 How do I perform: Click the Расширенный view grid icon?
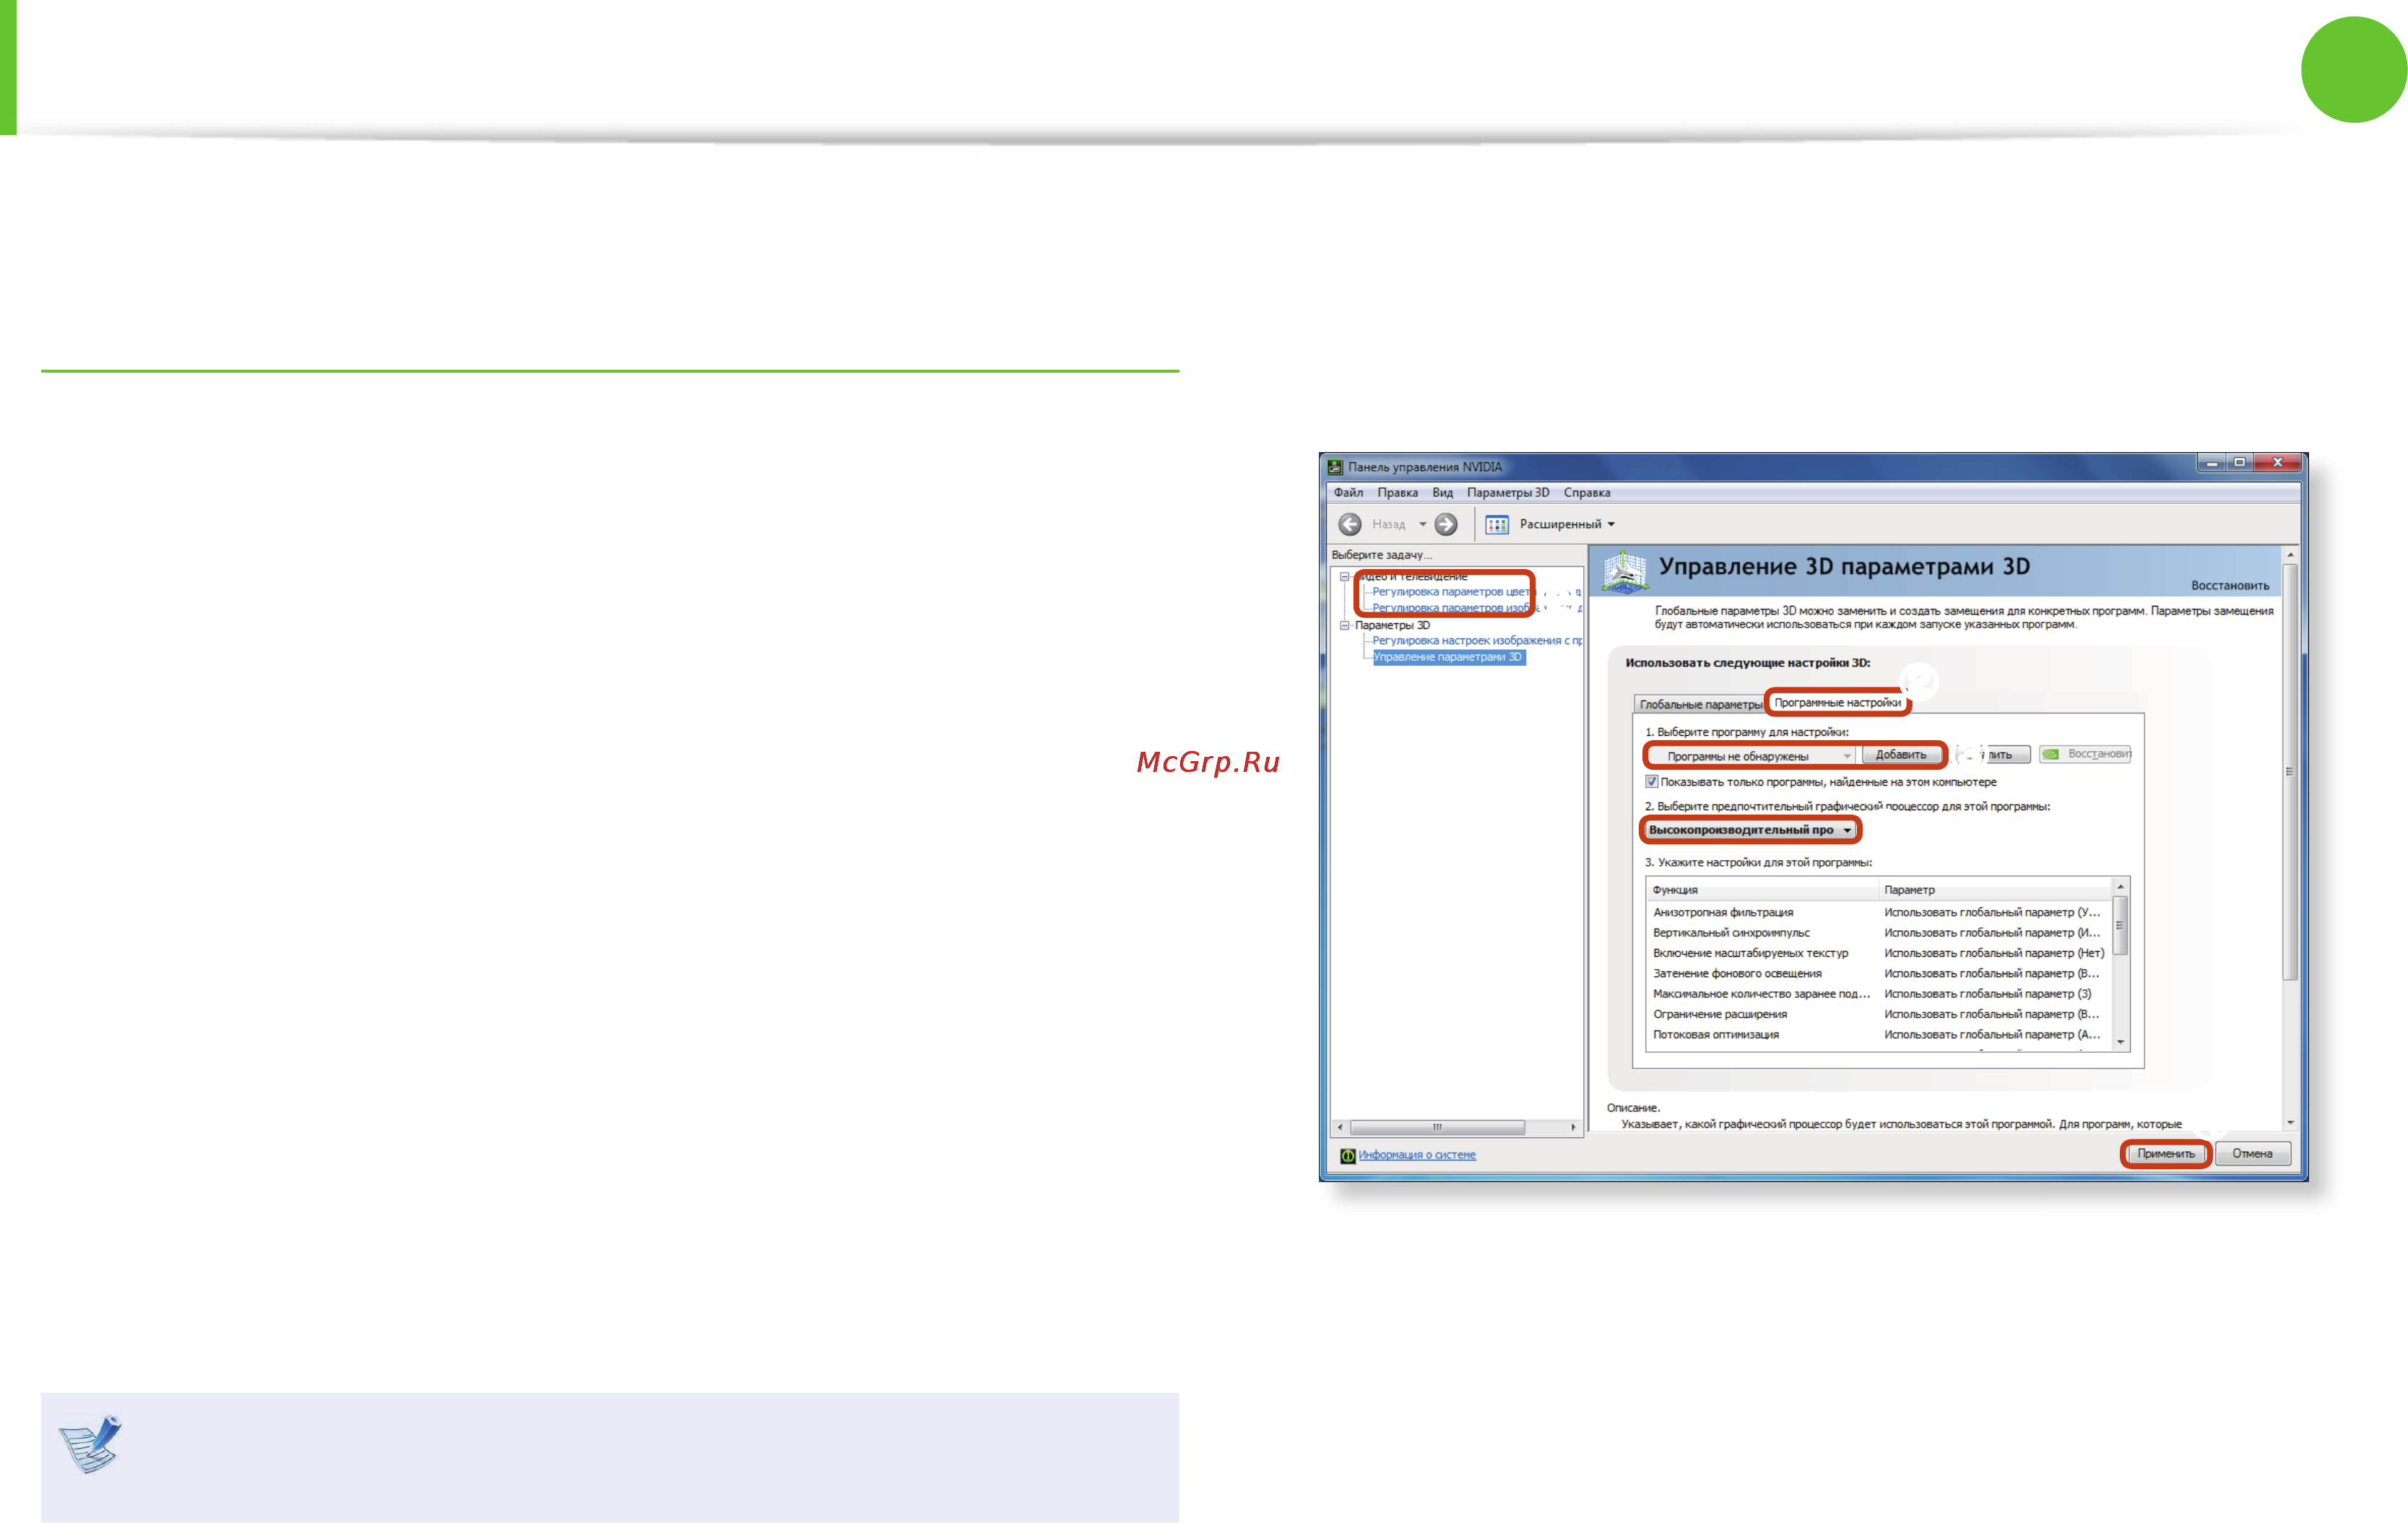point(1497,524)
